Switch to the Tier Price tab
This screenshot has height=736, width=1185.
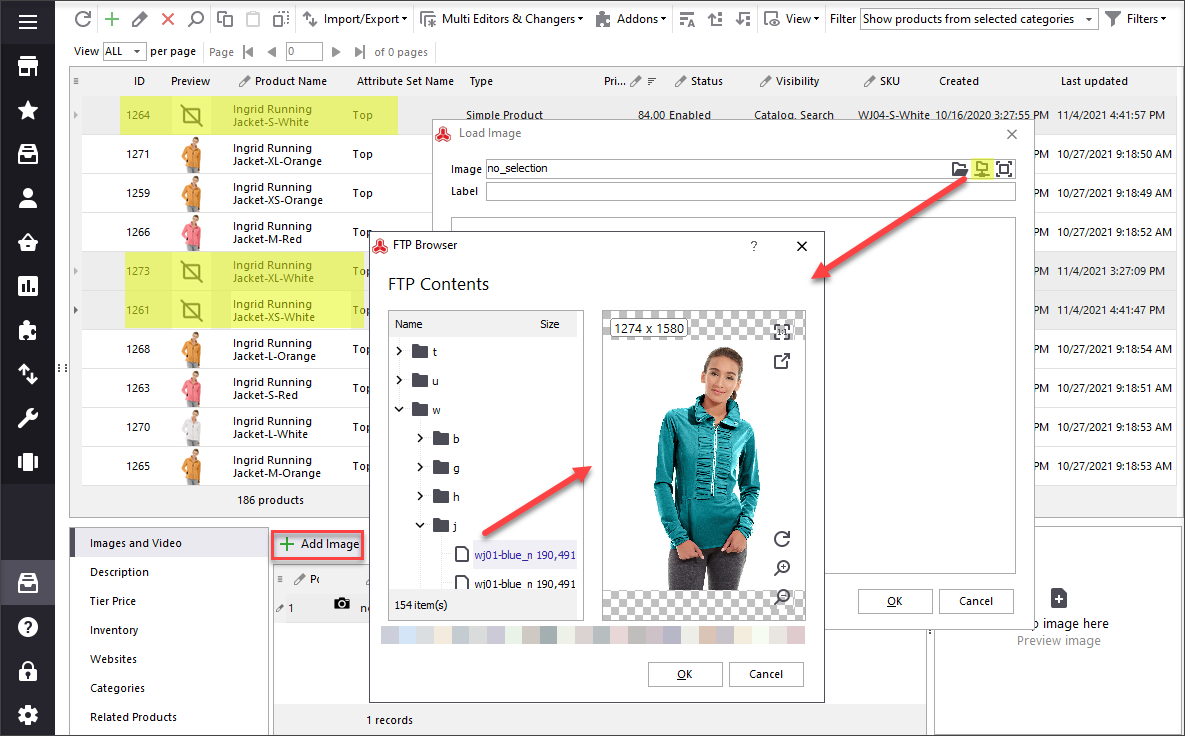coord(169,601)
